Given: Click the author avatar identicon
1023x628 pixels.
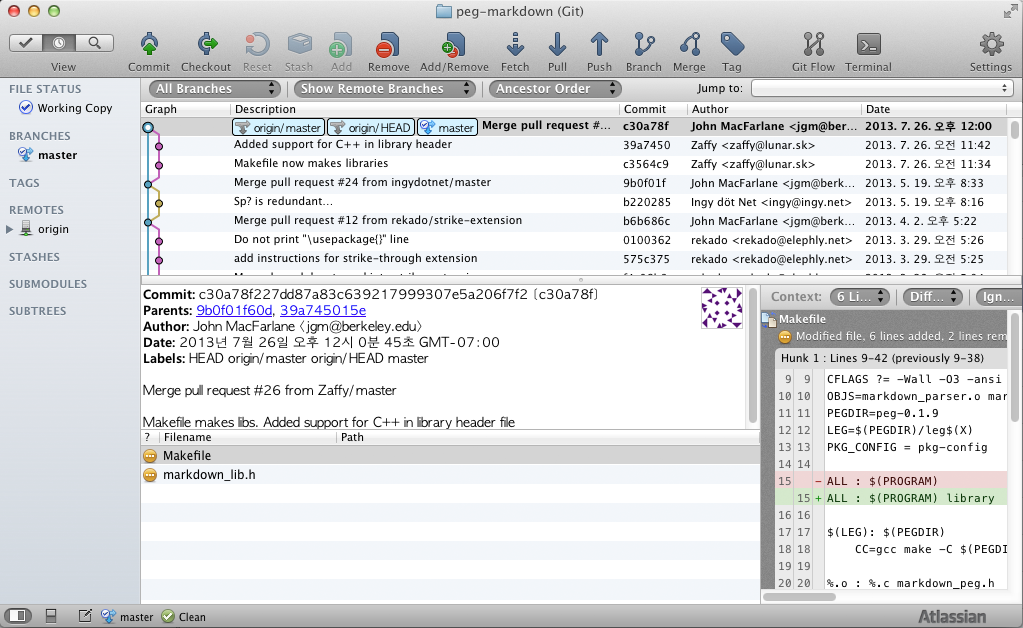Looking at the screenshot, I should click(x=722, y=308).
